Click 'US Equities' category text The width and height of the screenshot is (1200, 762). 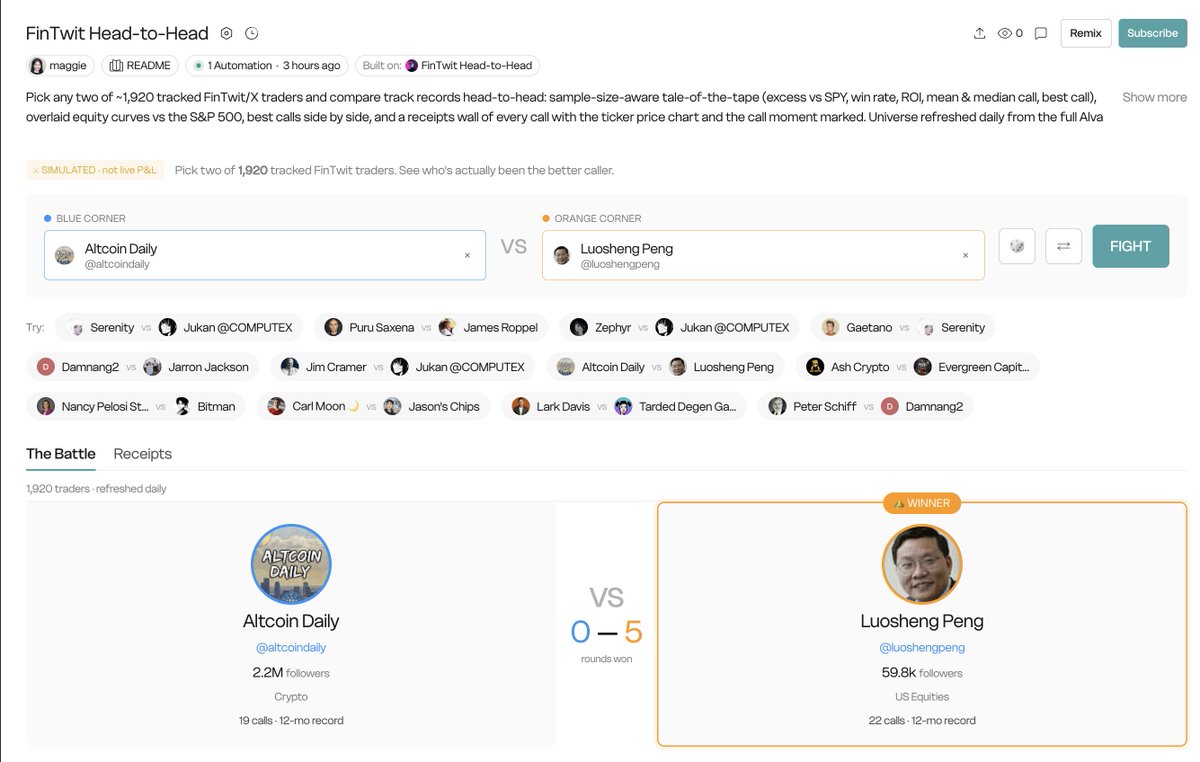click(922, 697)
